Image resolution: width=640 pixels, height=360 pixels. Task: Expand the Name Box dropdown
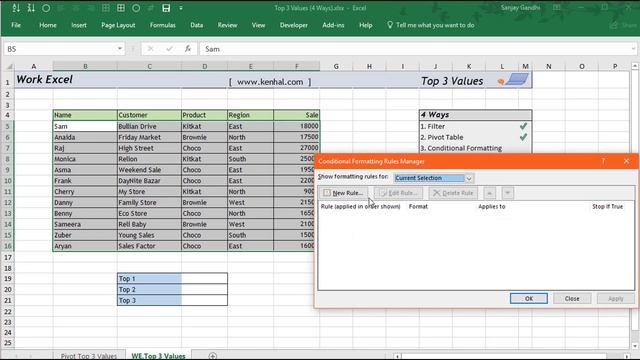(120, 49)
